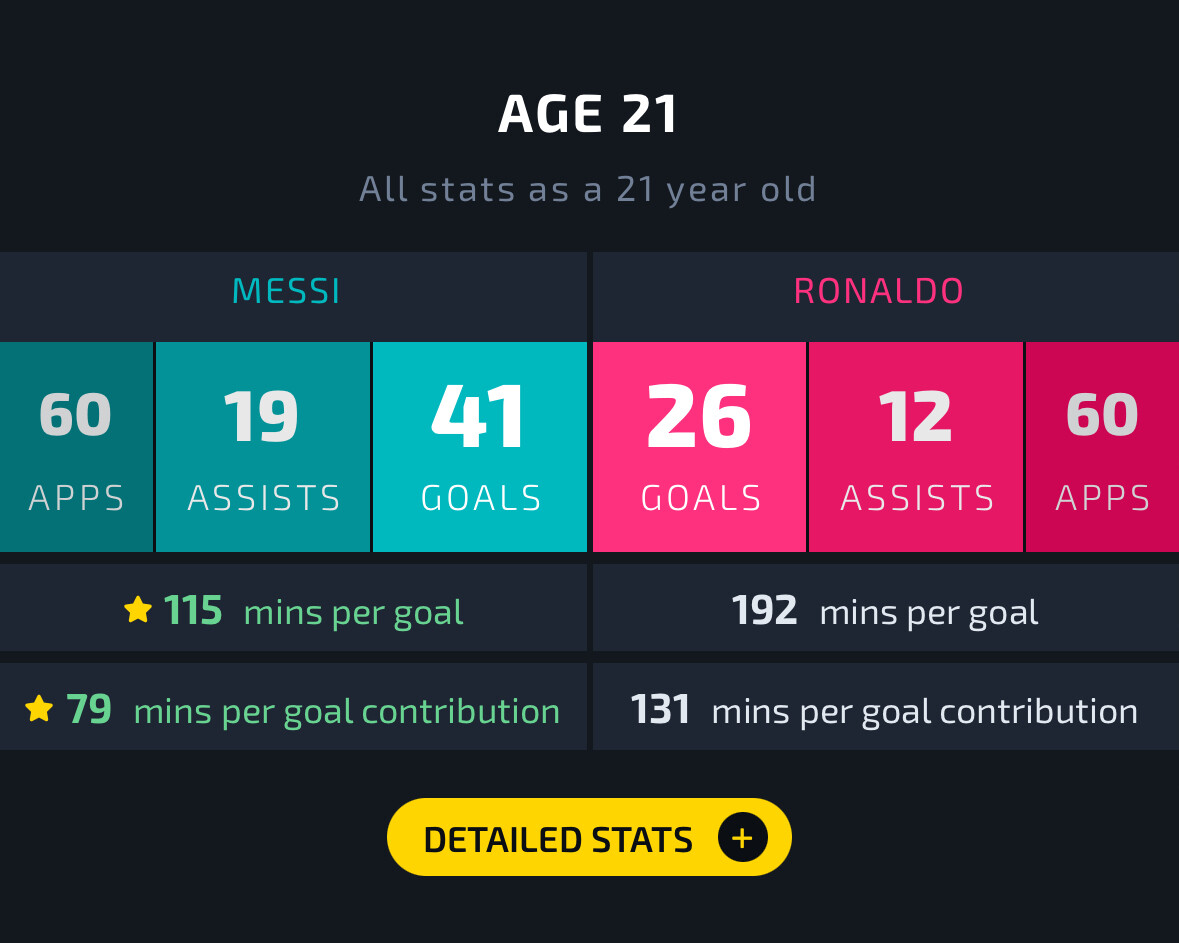The image size is (1179, 943).
Task: Select the Messi 60 apps tile
Action: (x=76, y=447)
